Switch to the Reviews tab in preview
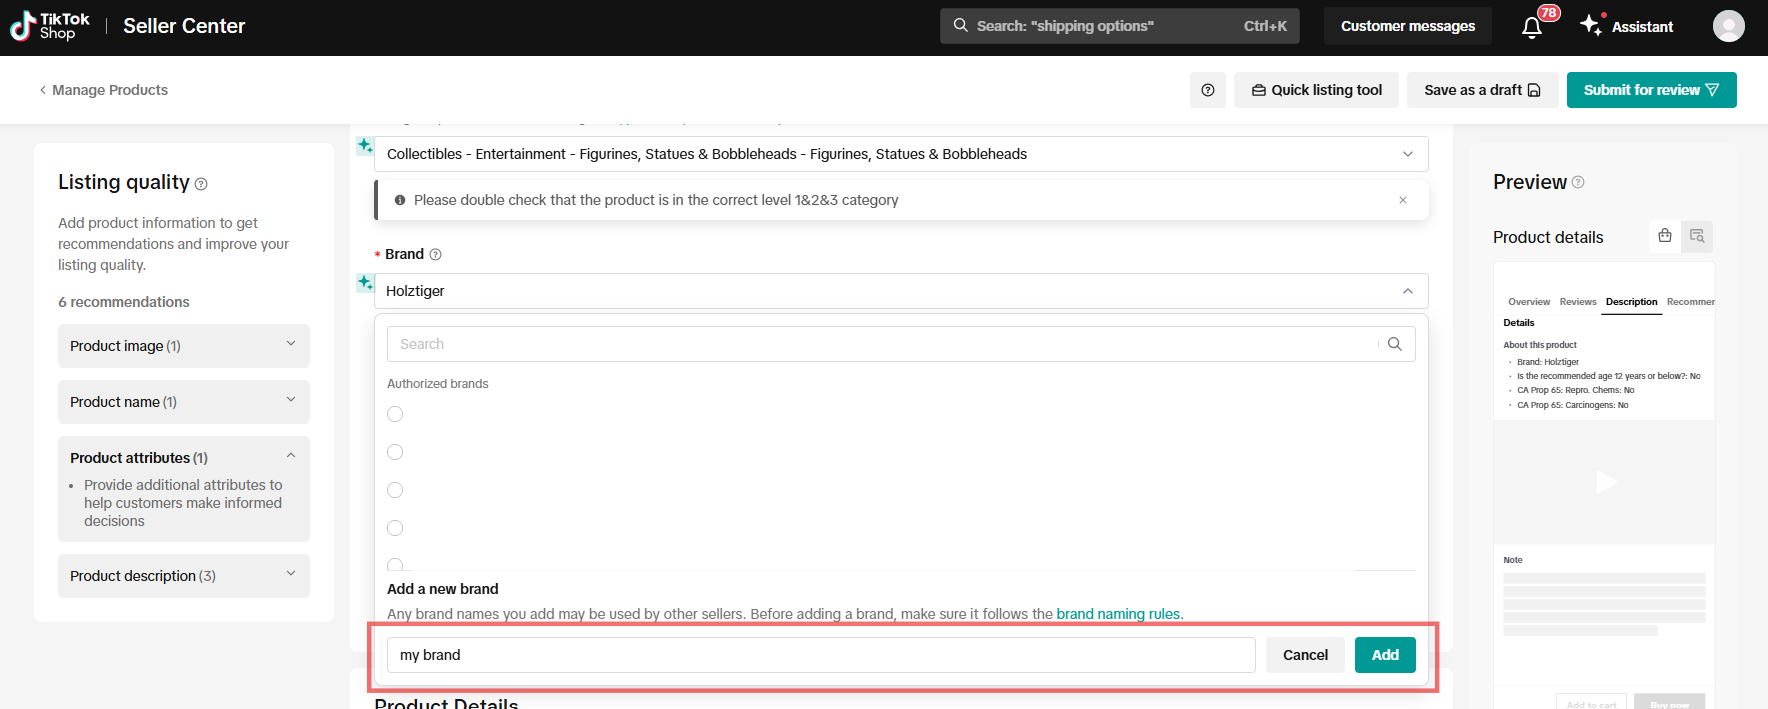The height and width of the screenshot is (709, 1768). (x=1578, y=302)
